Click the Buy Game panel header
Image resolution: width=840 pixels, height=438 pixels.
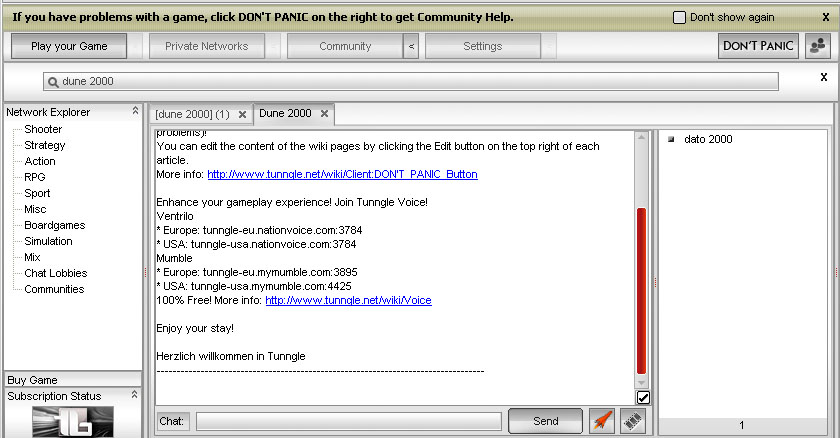(73, 380)
